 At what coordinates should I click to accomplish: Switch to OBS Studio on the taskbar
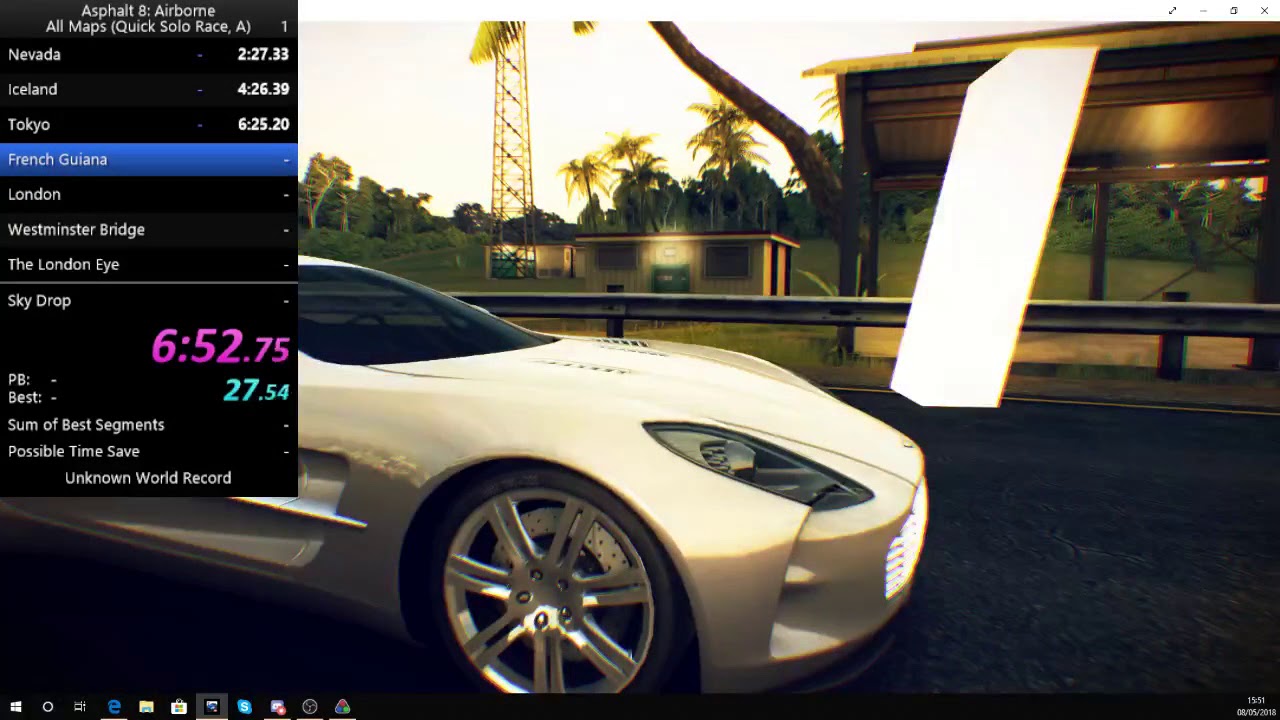tap(310, 707)
